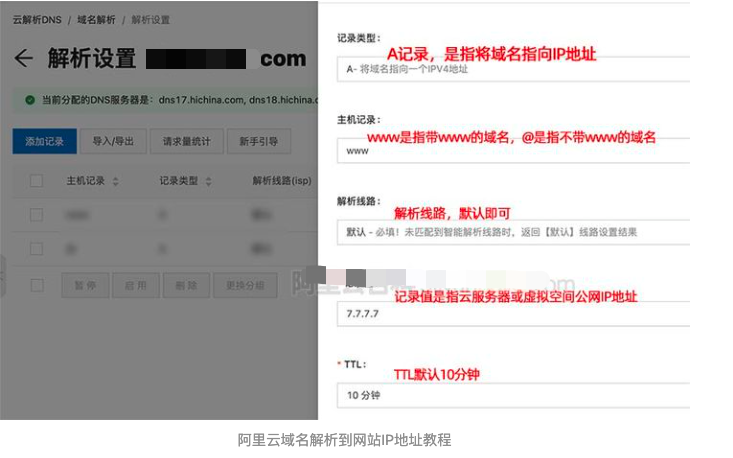
Task: Click the green DNS status check icon
Action: coord(30,100)
